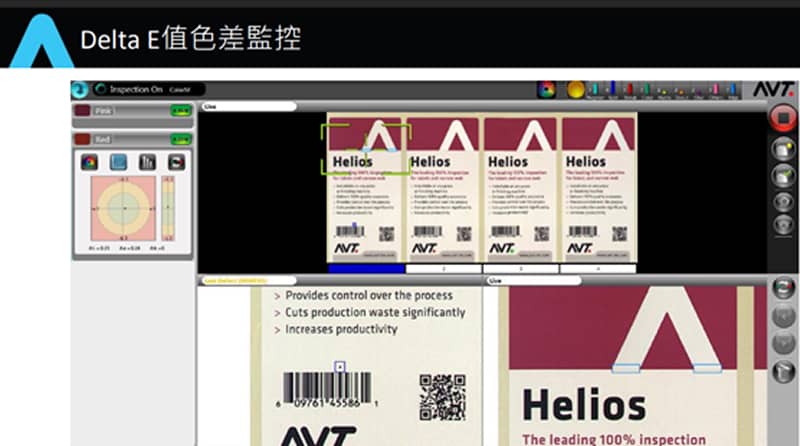Click the refresh cycle icon in Red panel
The width and height of the screenshot is (800, 446).
coord(176,161)
